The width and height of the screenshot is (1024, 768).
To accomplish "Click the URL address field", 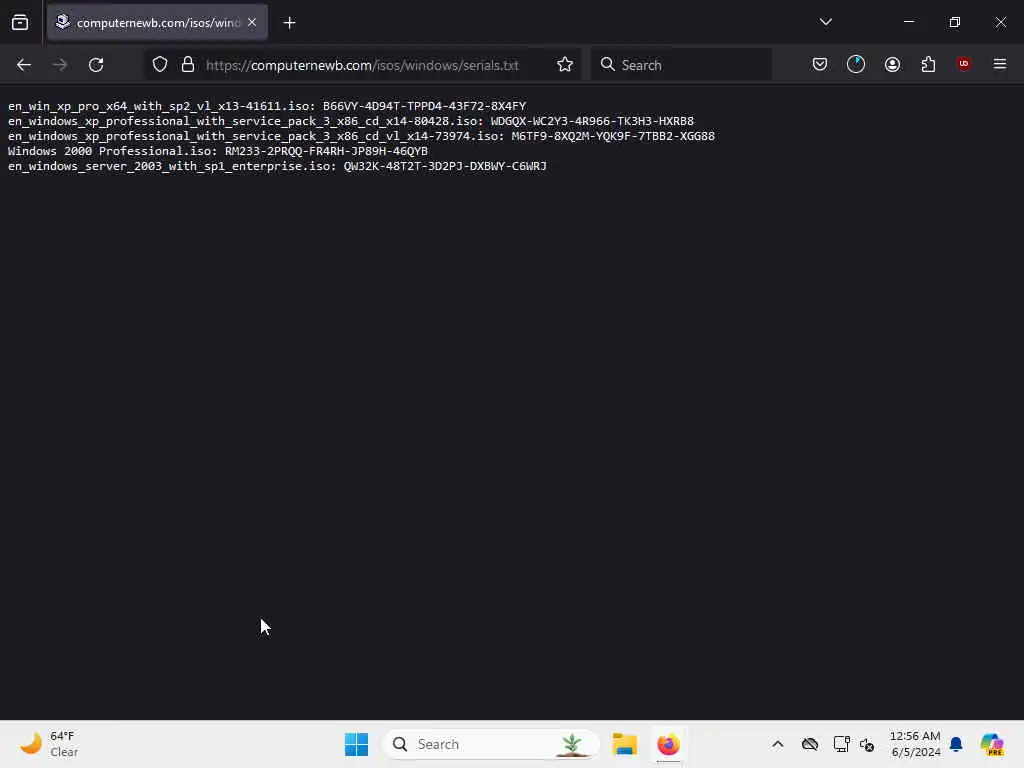I will click(362, 65).
